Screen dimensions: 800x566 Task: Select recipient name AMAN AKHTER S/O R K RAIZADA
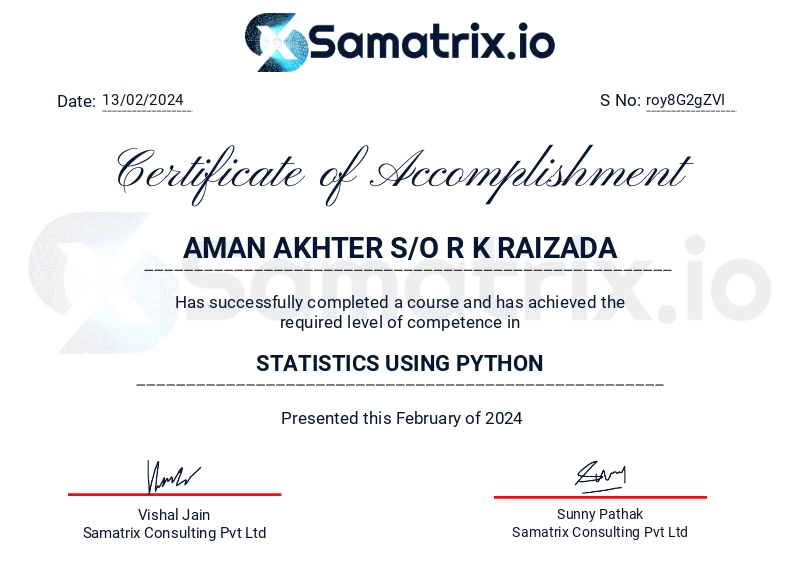coord(400,248)
